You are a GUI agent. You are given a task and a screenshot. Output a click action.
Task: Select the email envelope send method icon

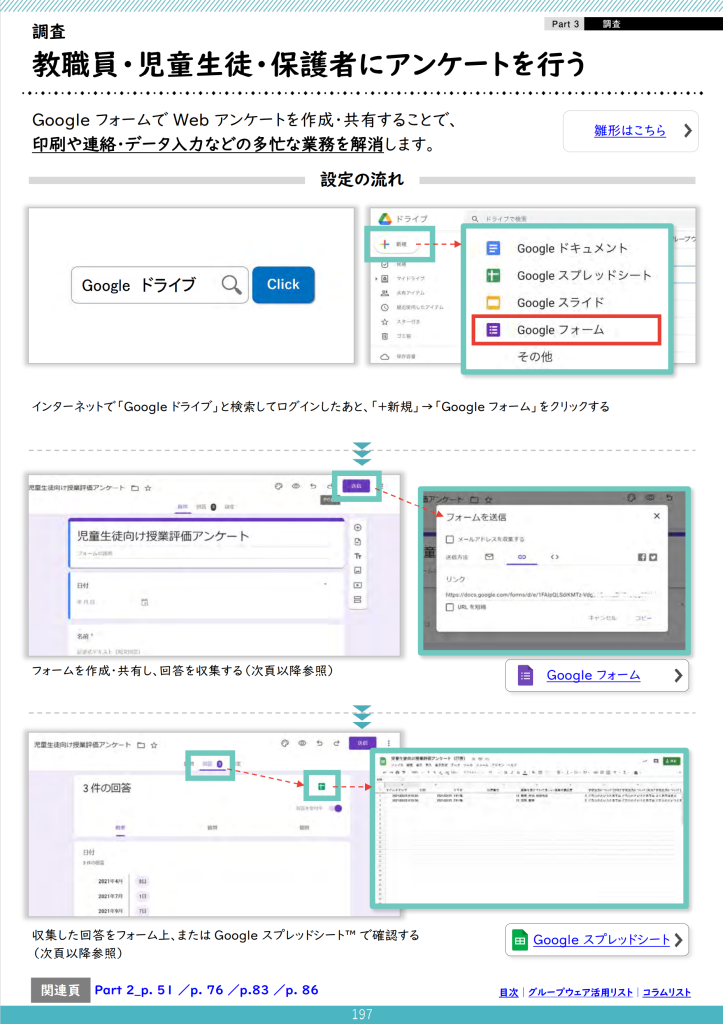pos(489,556)
